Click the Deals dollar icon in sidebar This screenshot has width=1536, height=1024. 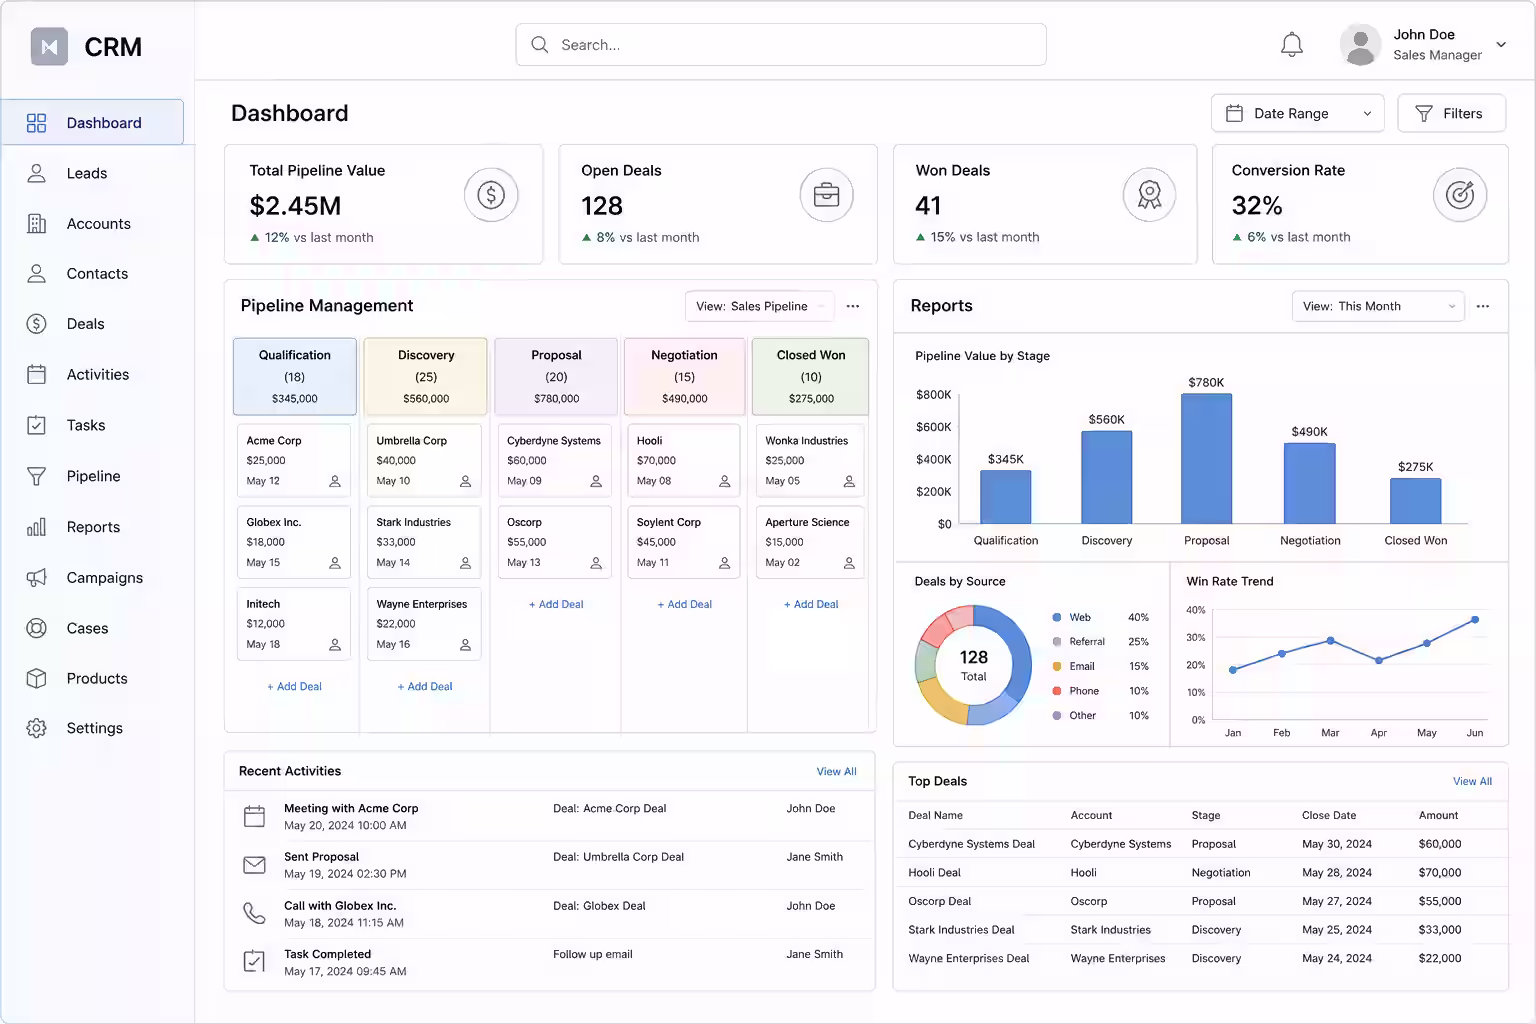point(37,324)
